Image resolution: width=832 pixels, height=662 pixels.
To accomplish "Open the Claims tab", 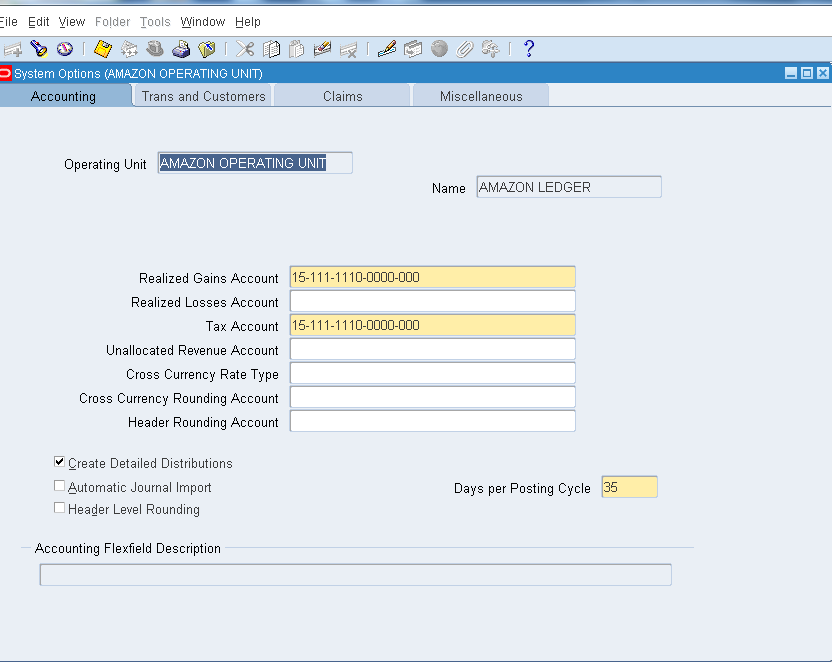I will click(x=342, y=96).
